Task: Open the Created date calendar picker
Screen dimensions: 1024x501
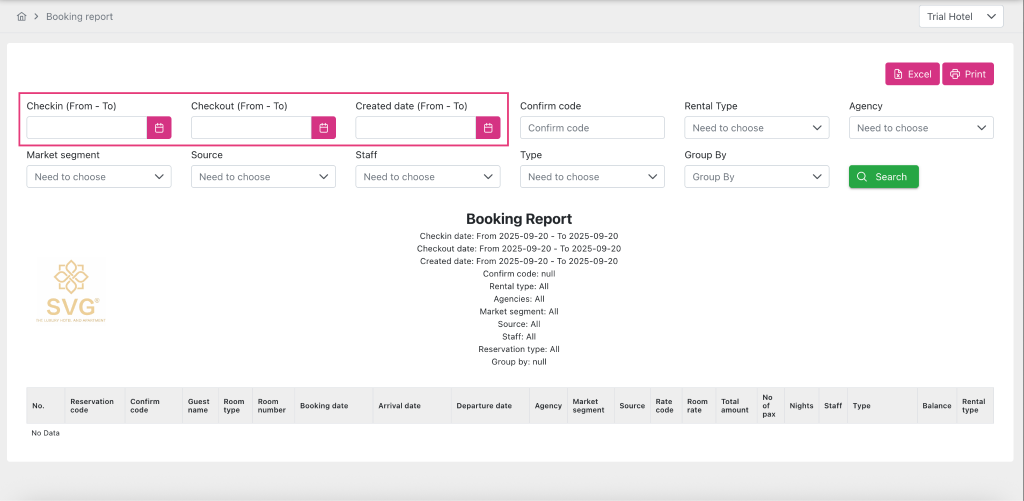Action: (x=488, y=128)
